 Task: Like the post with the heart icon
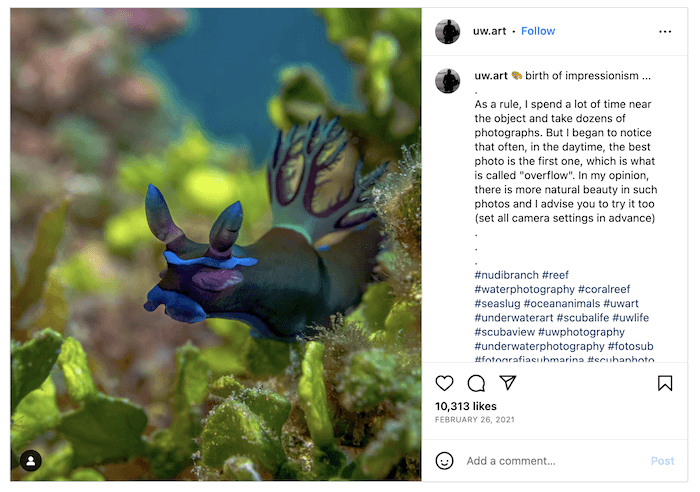[444, 383]
